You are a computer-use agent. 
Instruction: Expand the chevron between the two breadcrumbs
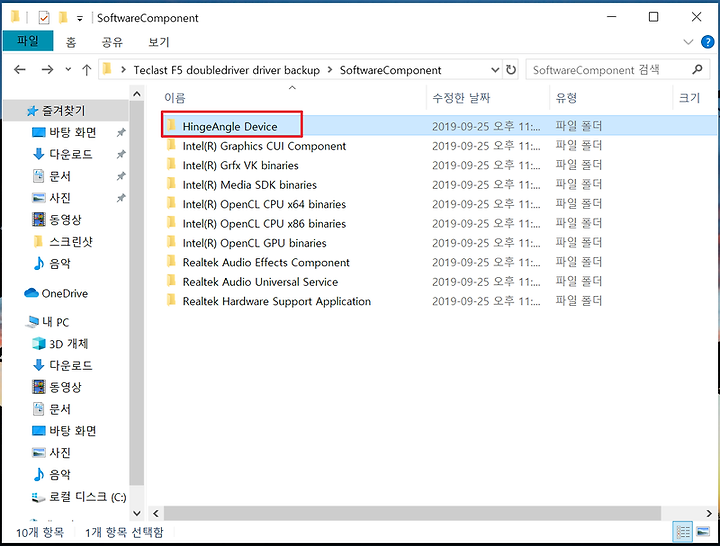pyautogui.click(x=330, y=70)
